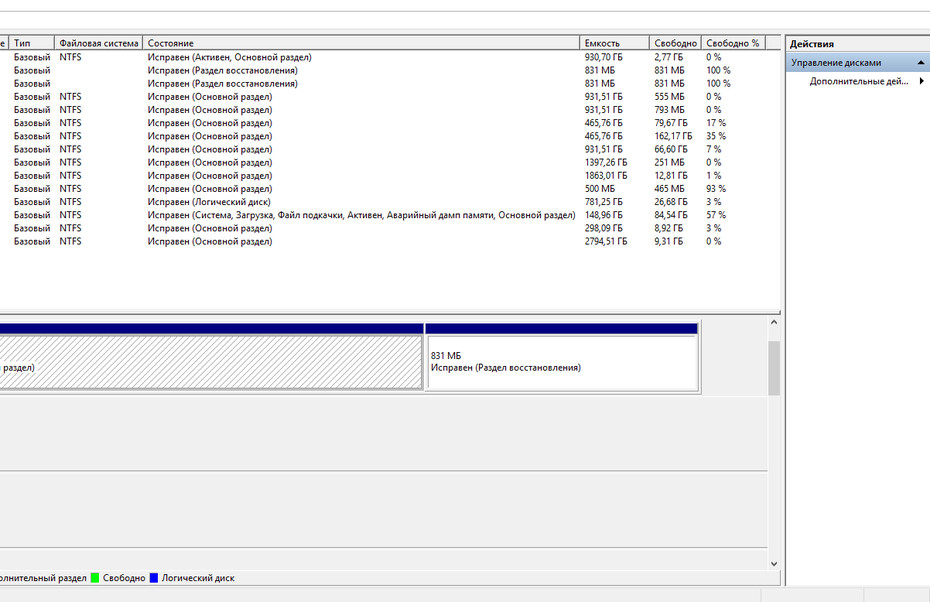930x602 pixels.
Task: Click the 26,68 ГБ free space cell
Action: pos(671,202)
